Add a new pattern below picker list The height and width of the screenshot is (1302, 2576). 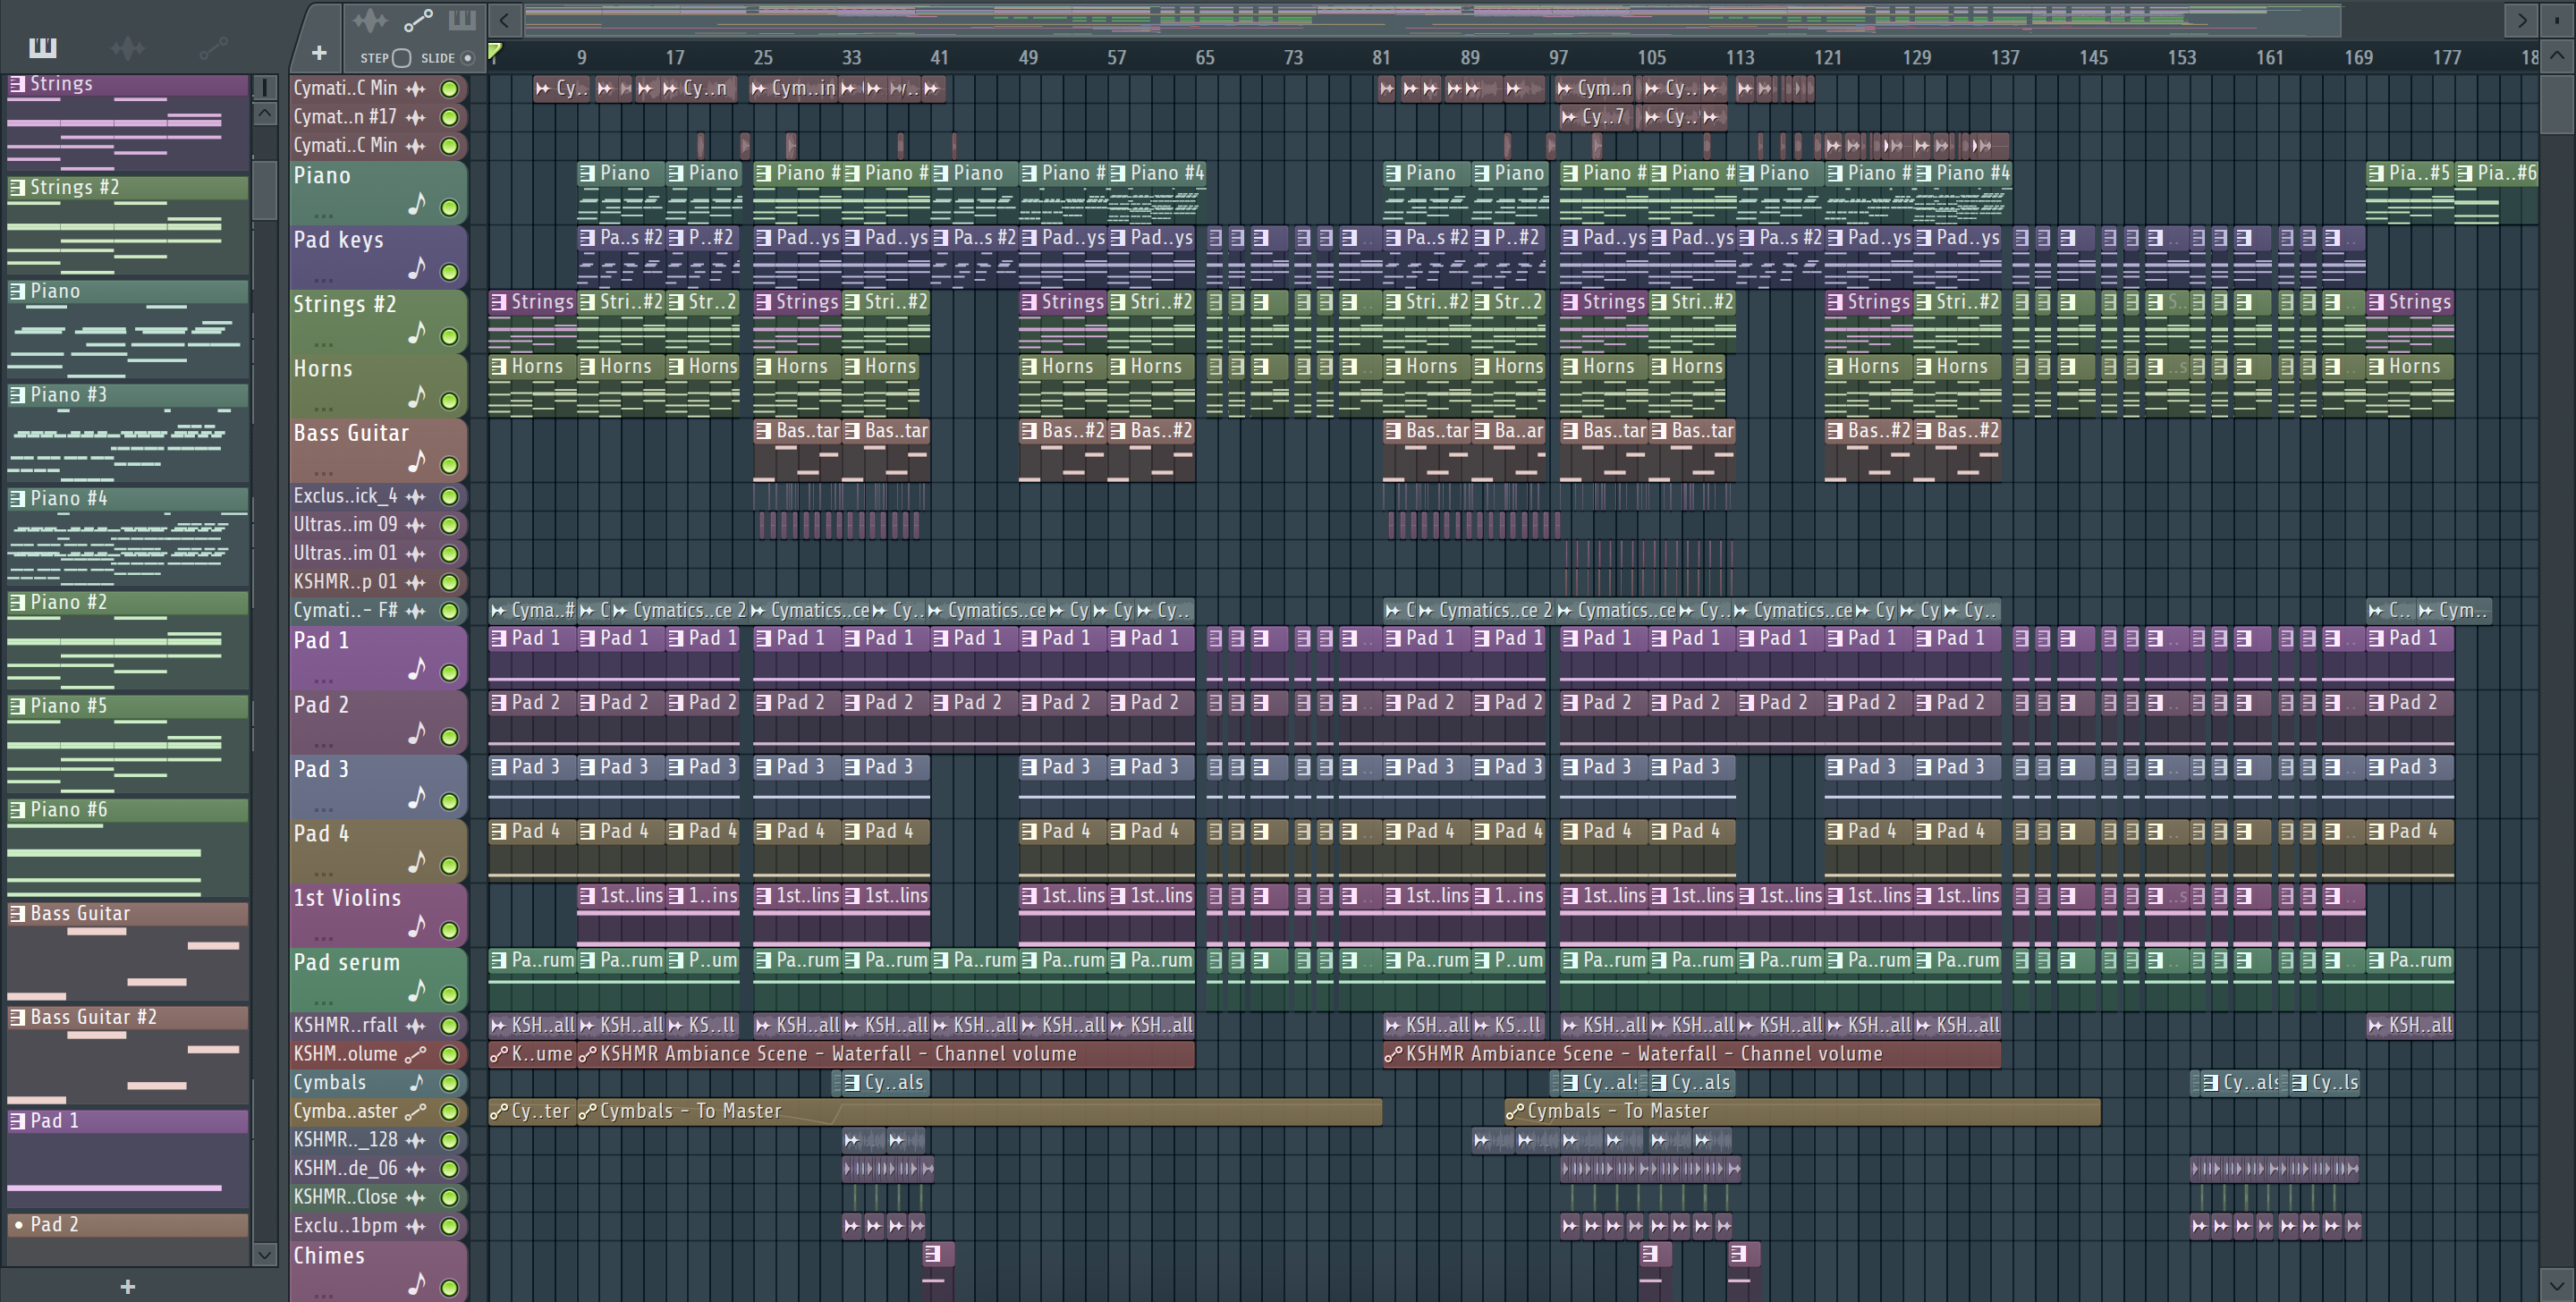tap(127, 1286)
